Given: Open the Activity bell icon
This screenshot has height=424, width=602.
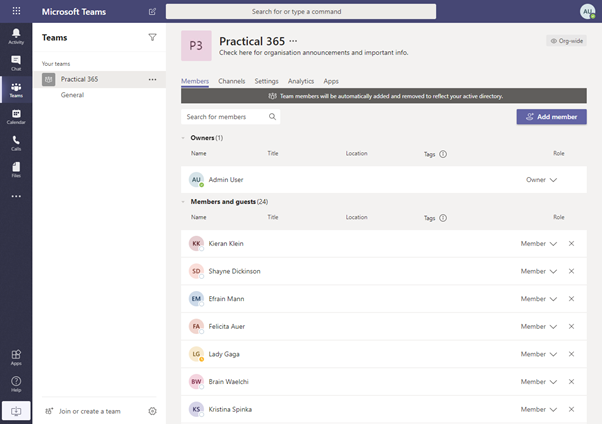Looking at the screenshot, I should click(x=16, y=36).
